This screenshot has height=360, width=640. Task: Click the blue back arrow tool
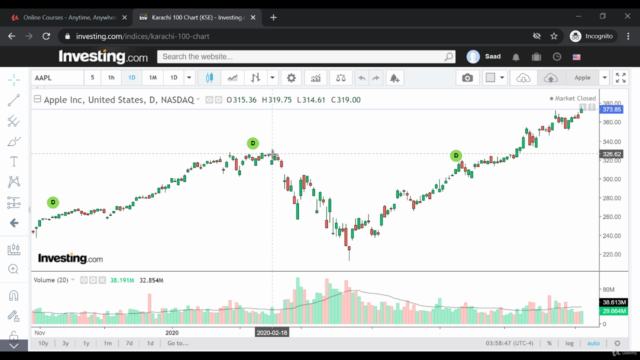(x=14, y=223)
